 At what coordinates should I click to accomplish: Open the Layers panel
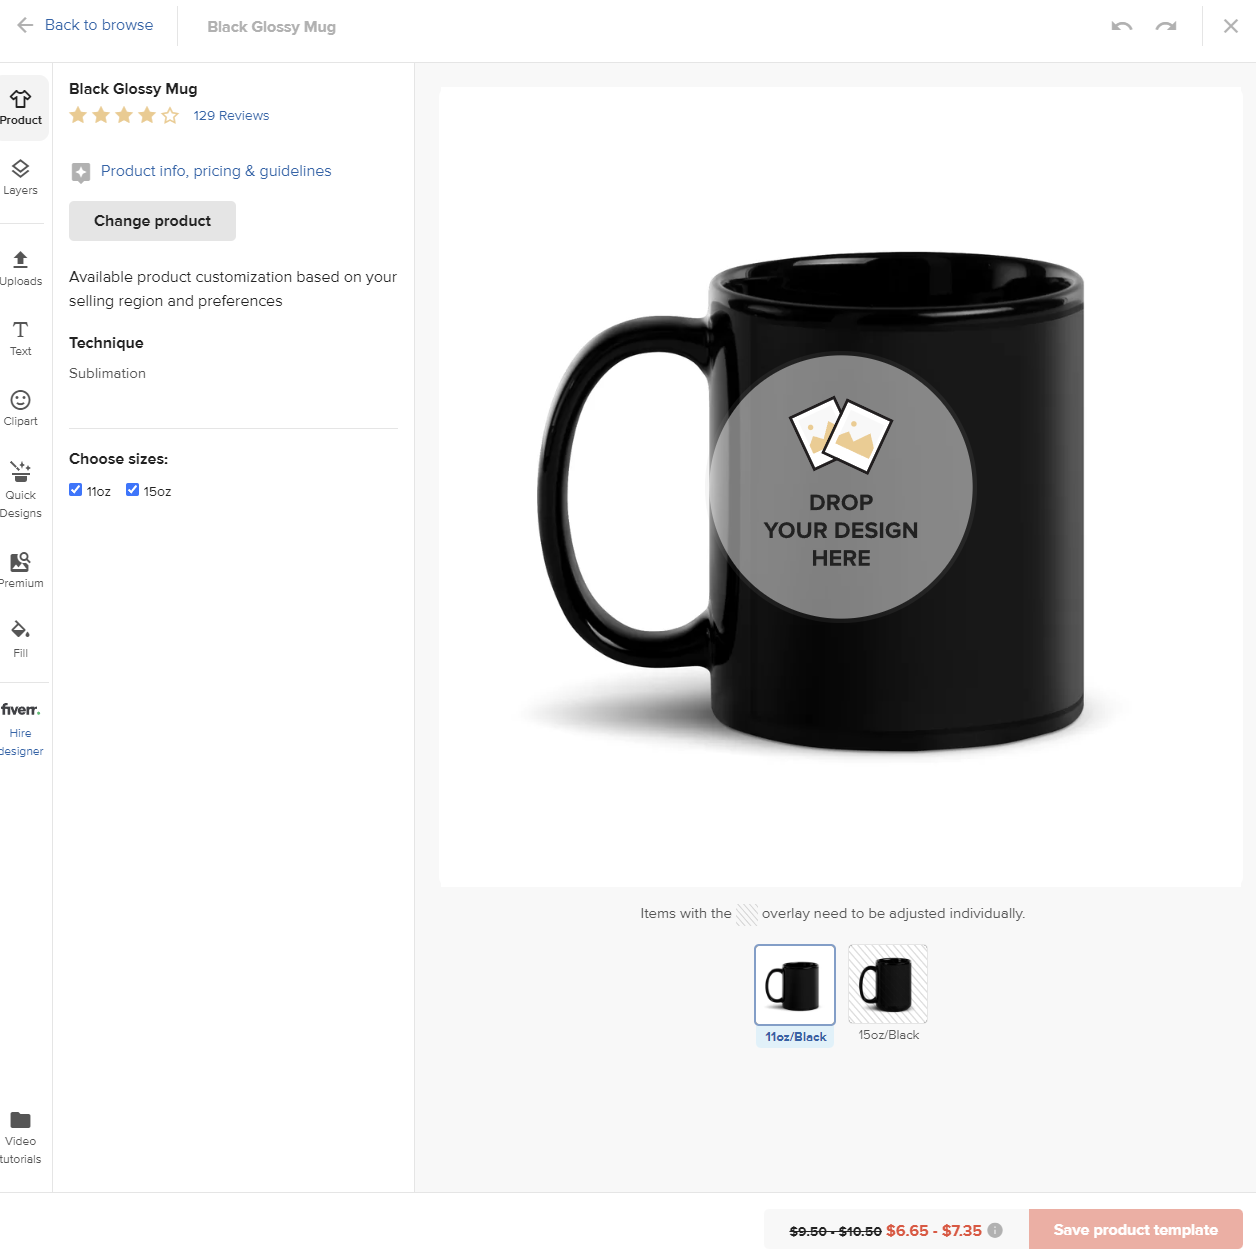[x=21, y=177]
